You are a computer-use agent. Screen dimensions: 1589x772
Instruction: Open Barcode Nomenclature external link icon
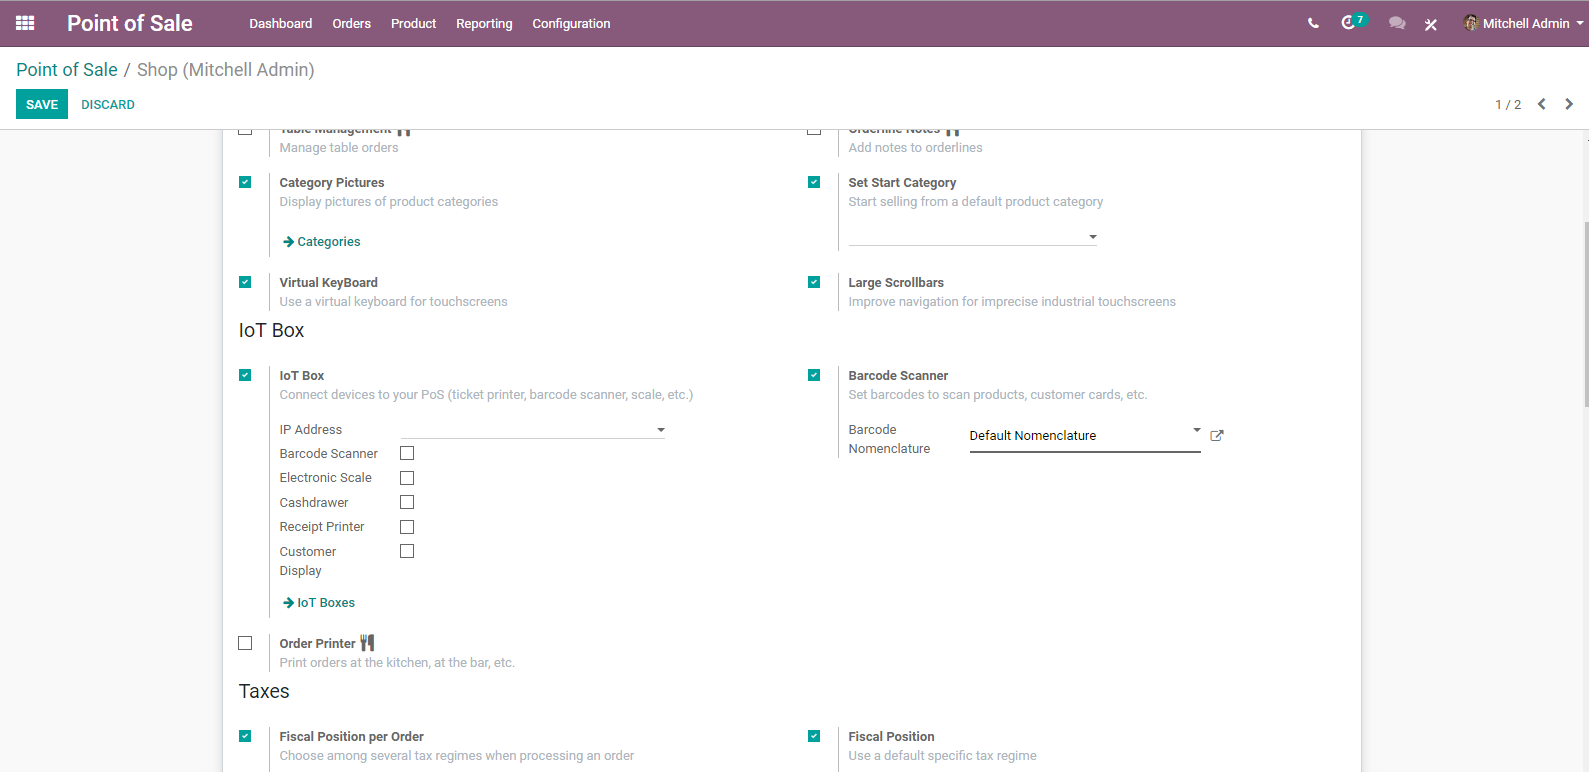(x=1217, y=436)
